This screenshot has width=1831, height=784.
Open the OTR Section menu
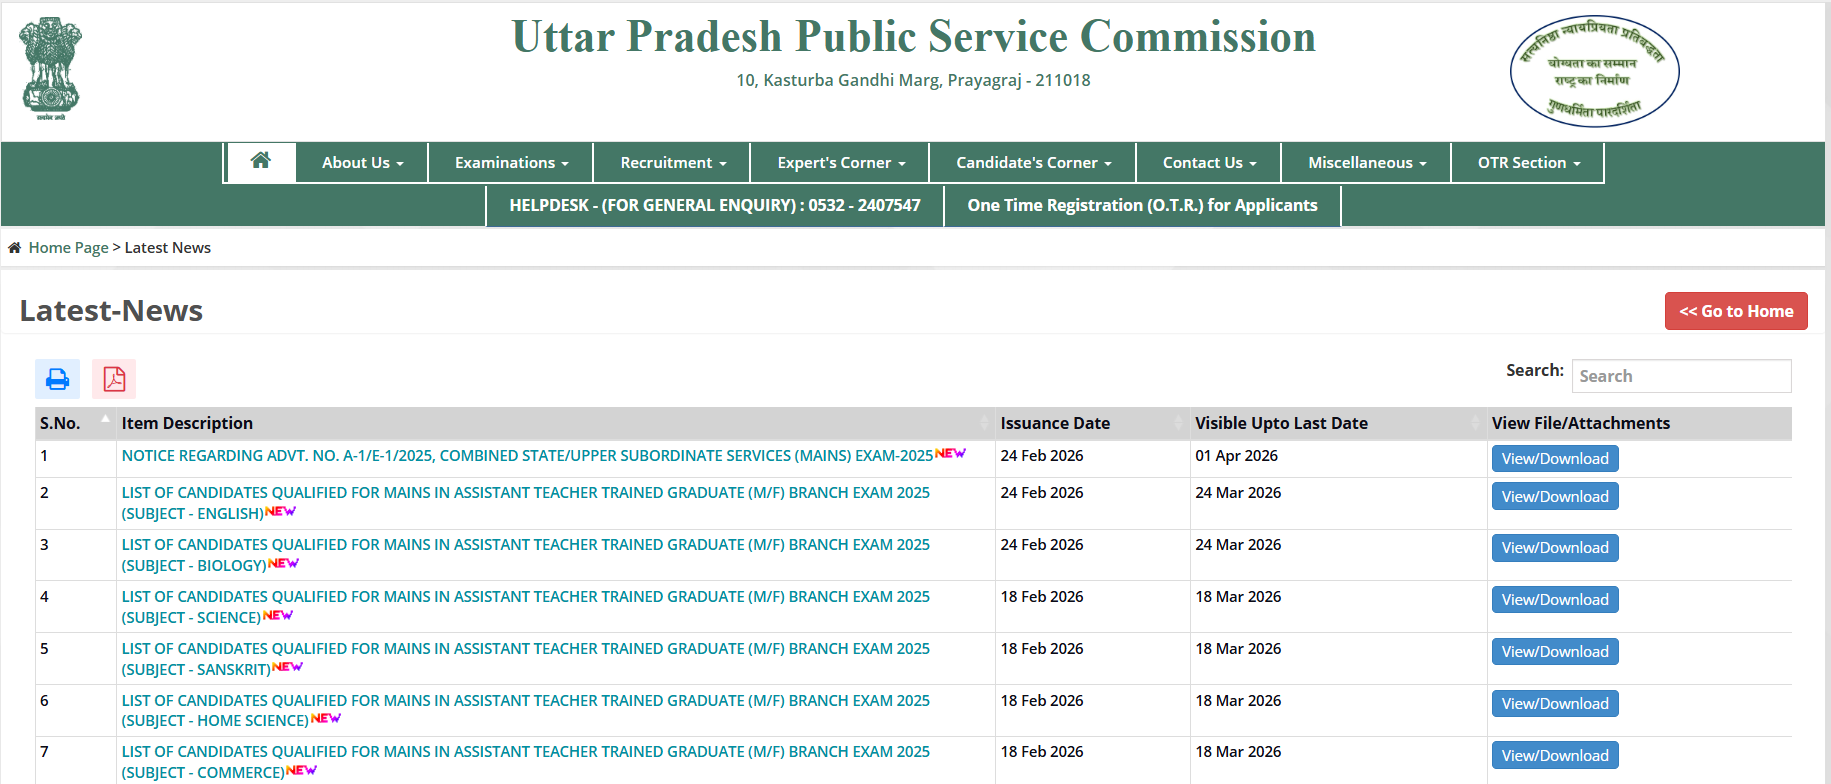[1528, 163]
